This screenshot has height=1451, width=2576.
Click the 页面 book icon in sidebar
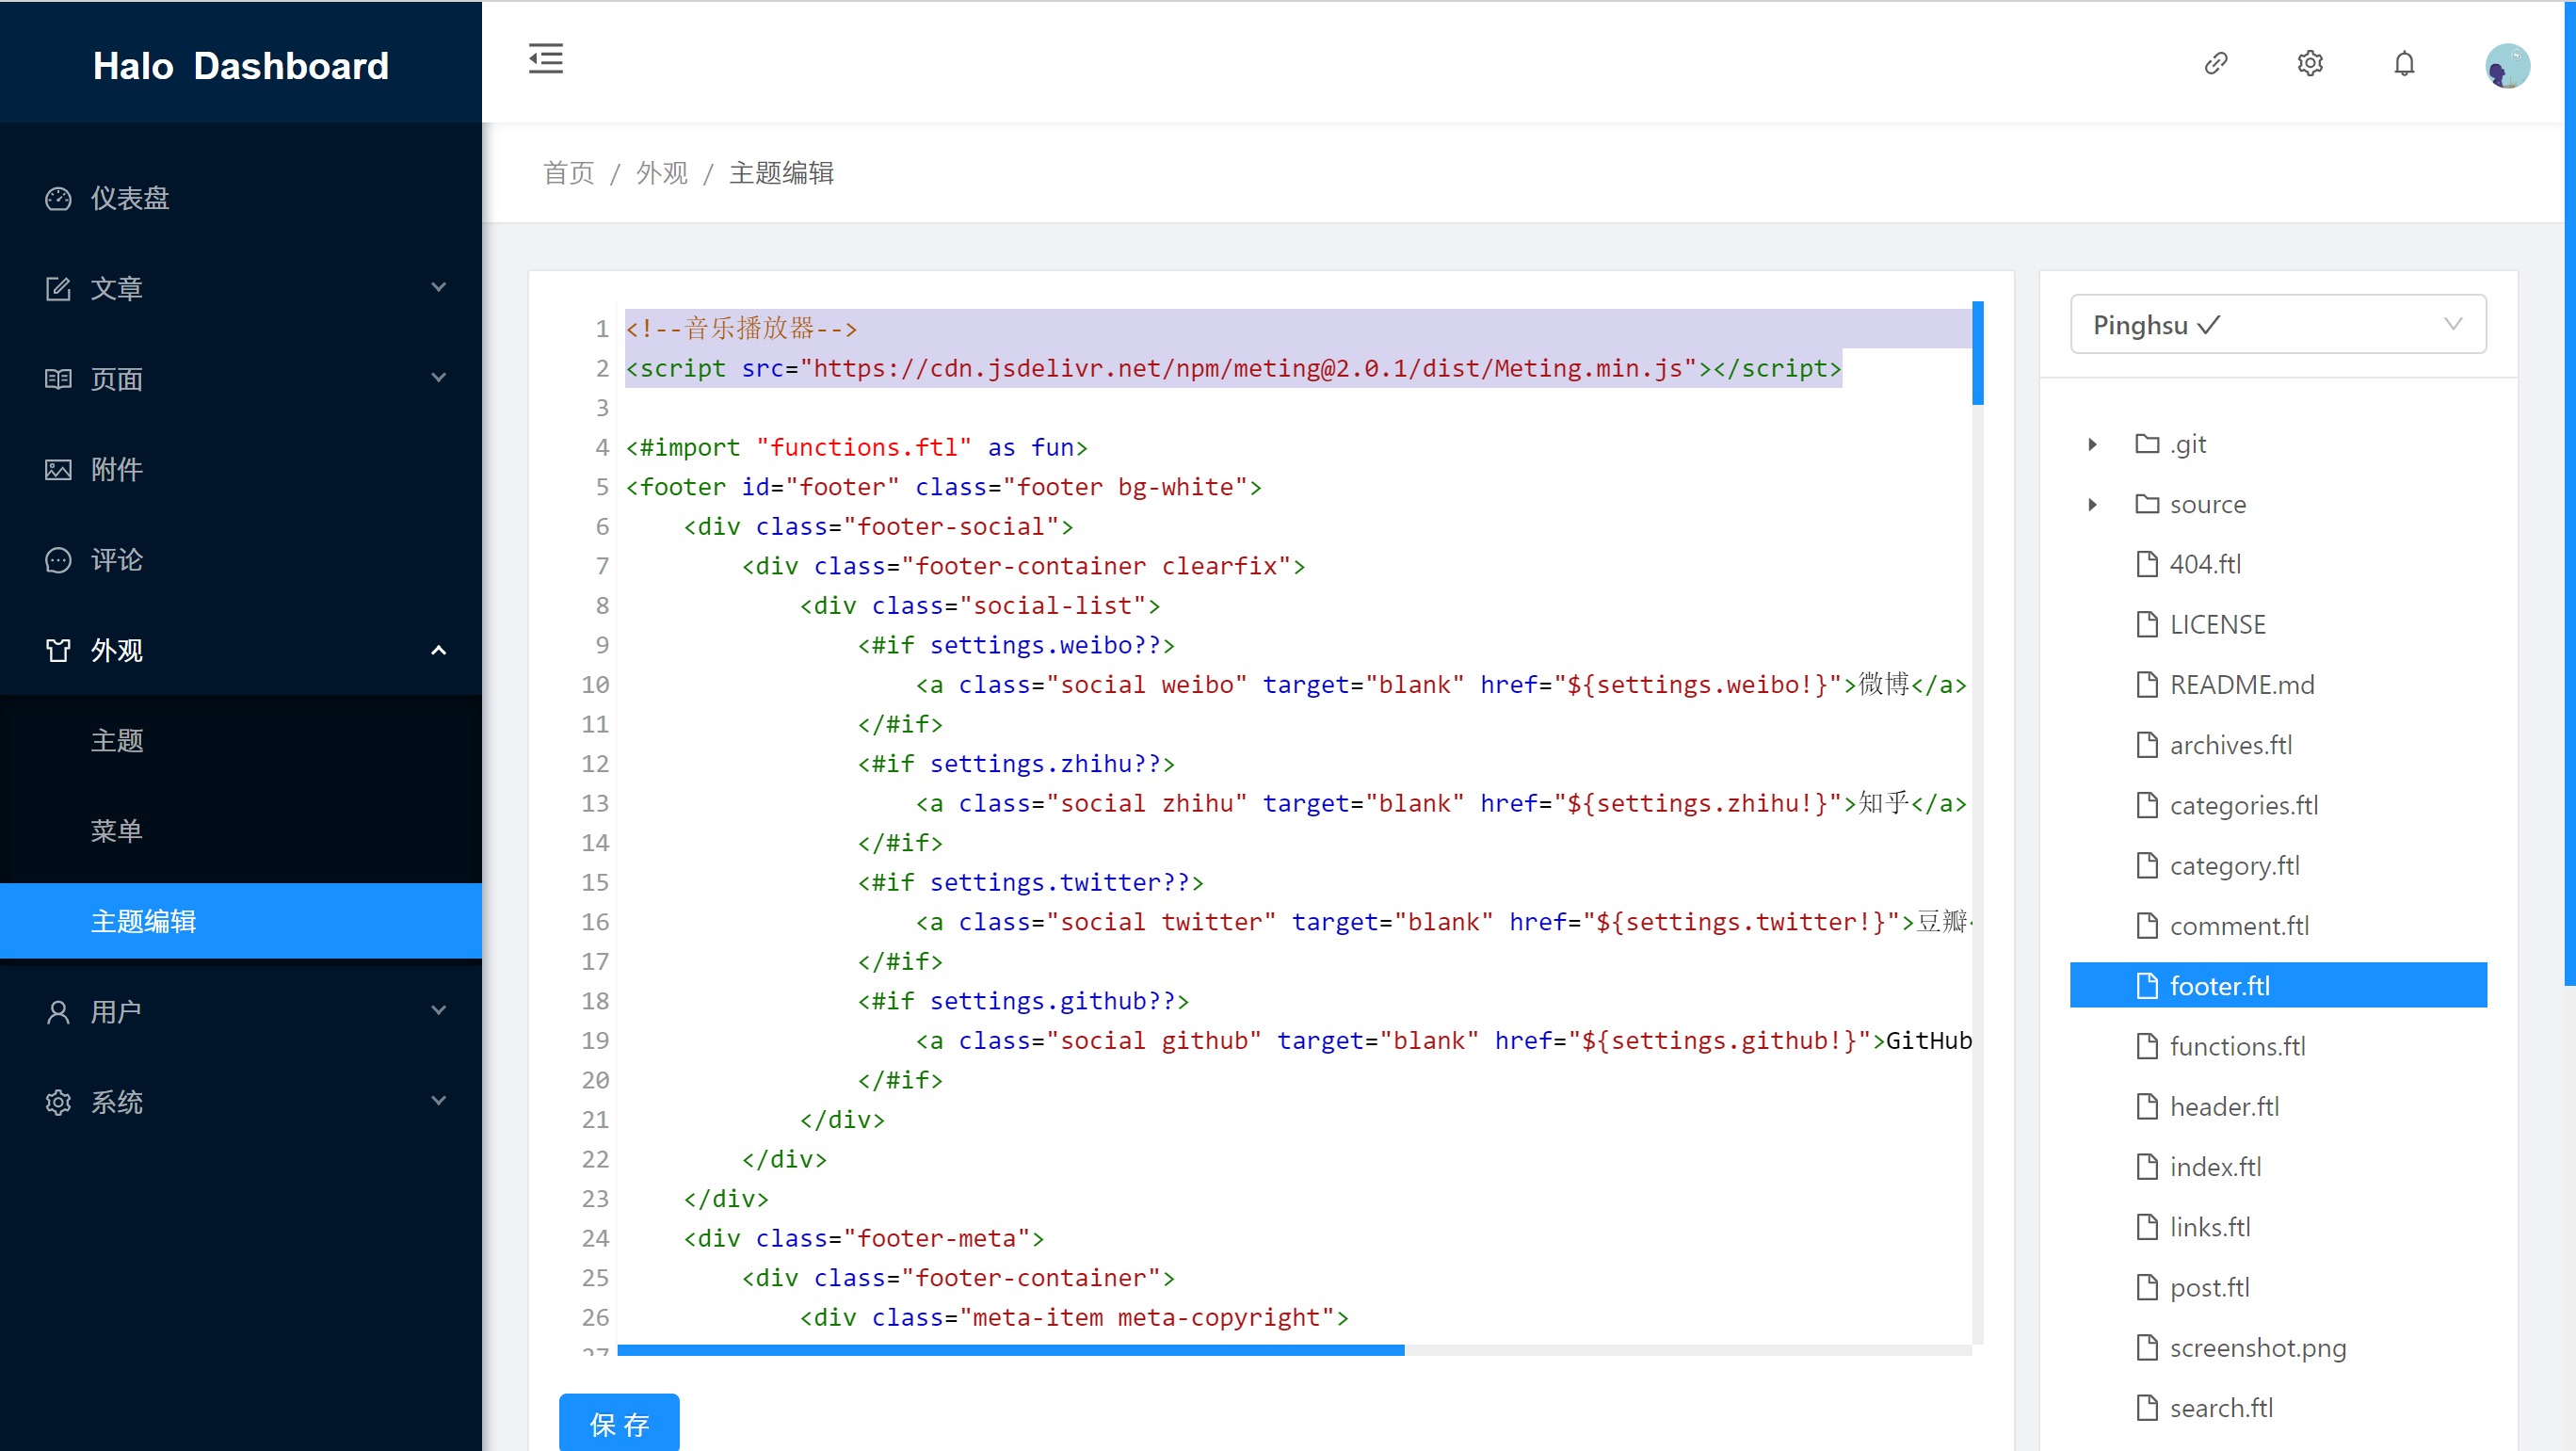pyautogui.click(x=58, y=379)
